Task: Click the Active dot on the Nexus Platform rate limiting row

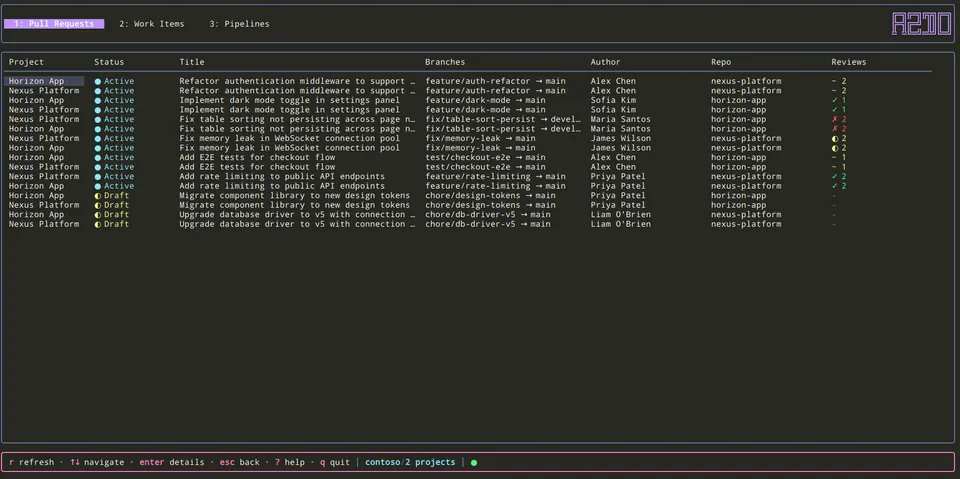Action: click(x=98, y=176)
